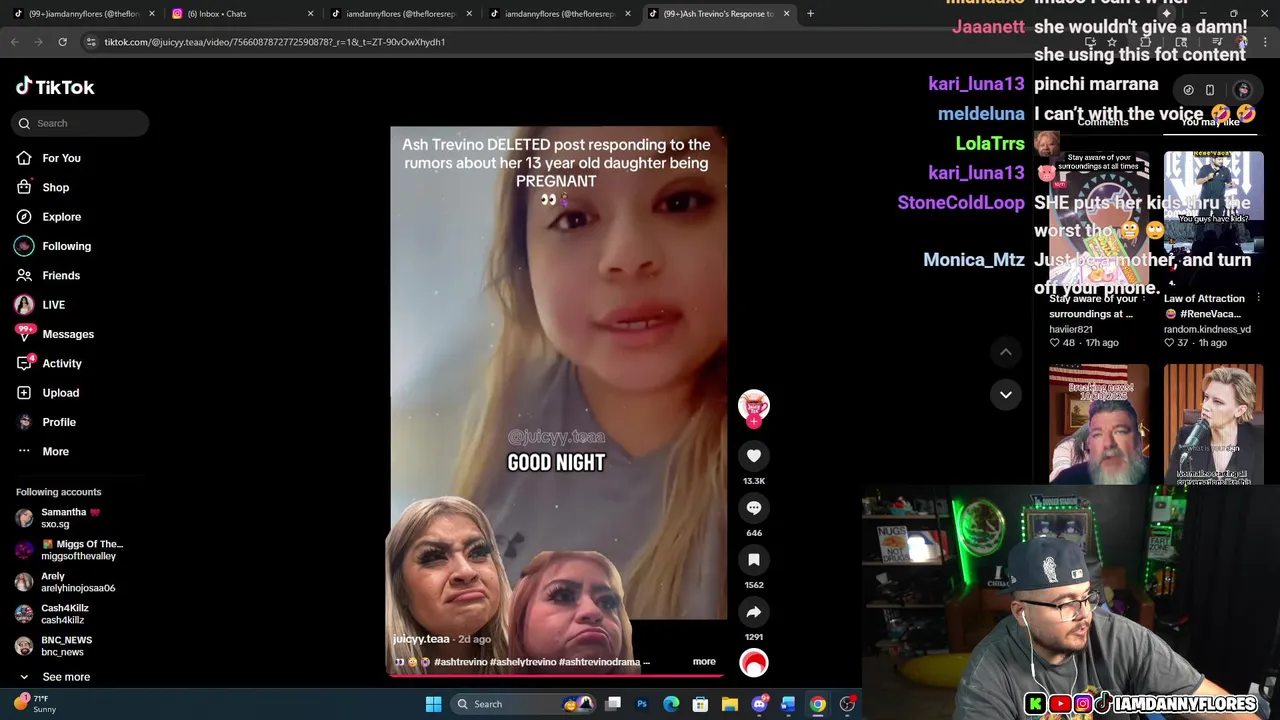Open File Explorer from taskbar
1280x720 pixels.
pos(730,704)
